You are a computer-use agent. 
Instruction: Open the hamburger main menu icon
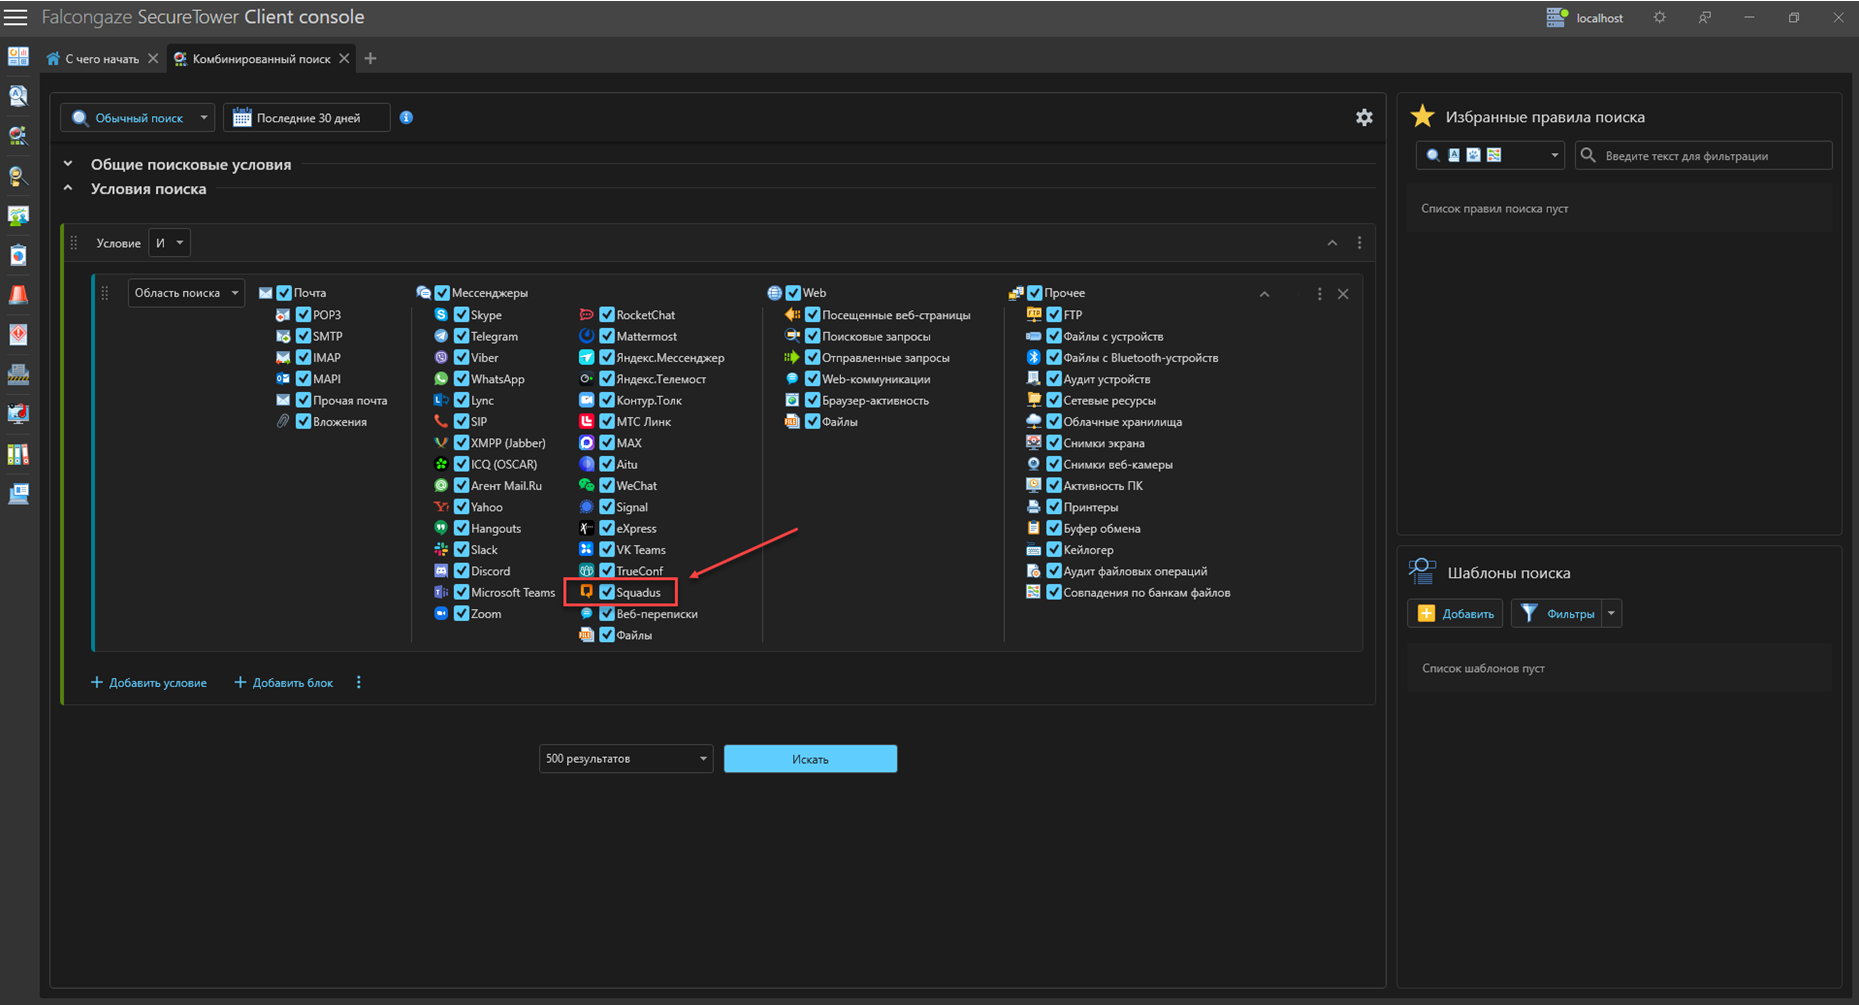coord(16,17)
